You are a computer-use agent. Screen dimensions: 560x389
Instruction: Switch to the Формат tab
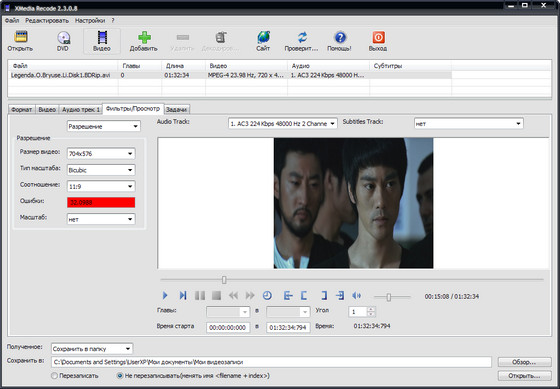click(22, 110)
